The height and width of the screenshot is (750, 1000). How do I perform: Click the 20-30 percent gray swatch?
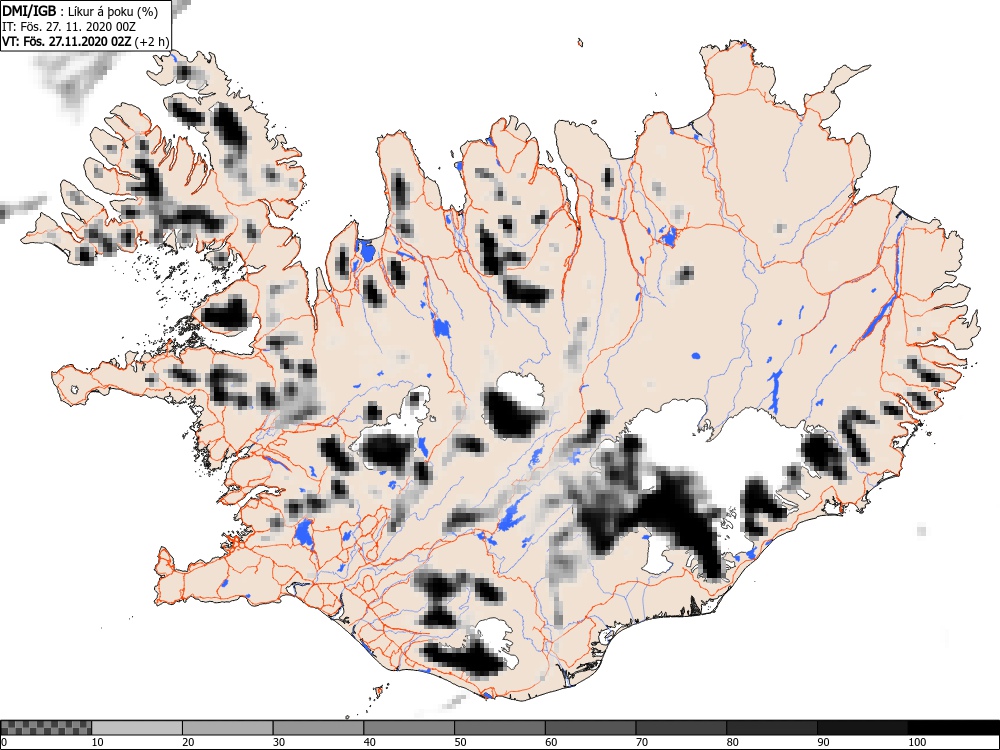point(228,728)
